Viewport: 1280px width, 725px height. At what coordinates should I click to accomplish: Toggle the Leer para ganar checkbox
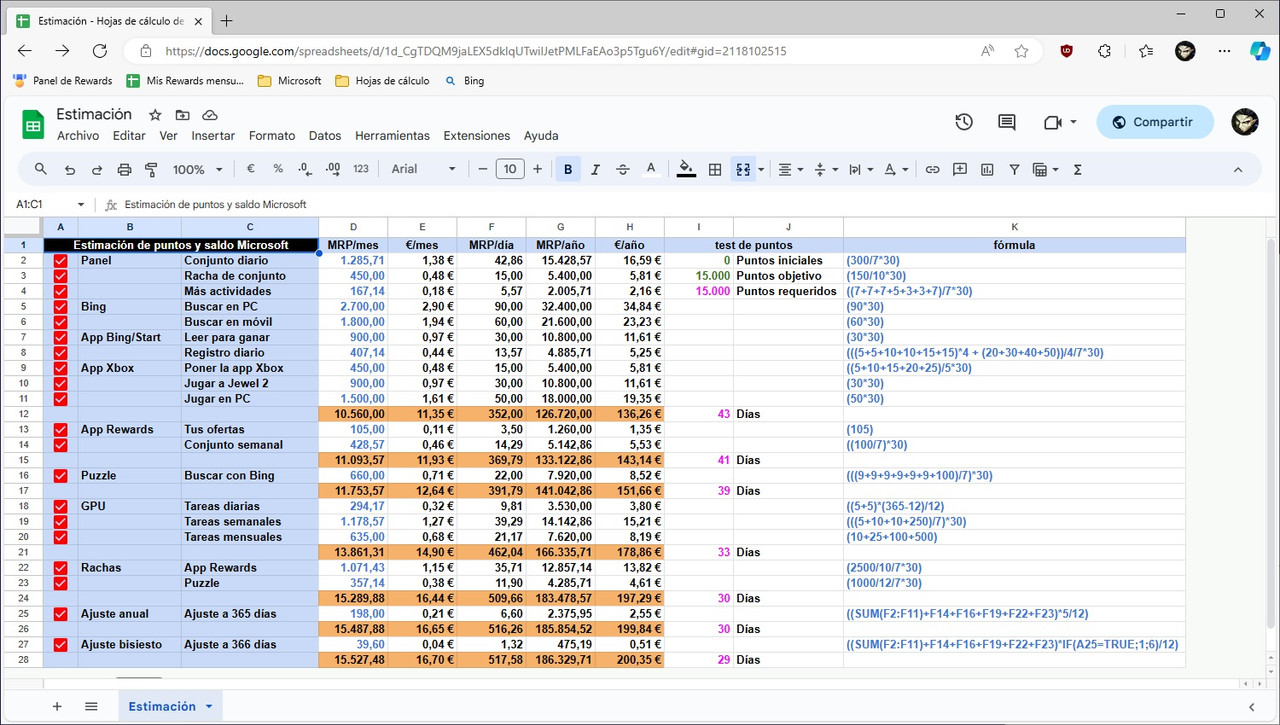click(x=61, y=337)
